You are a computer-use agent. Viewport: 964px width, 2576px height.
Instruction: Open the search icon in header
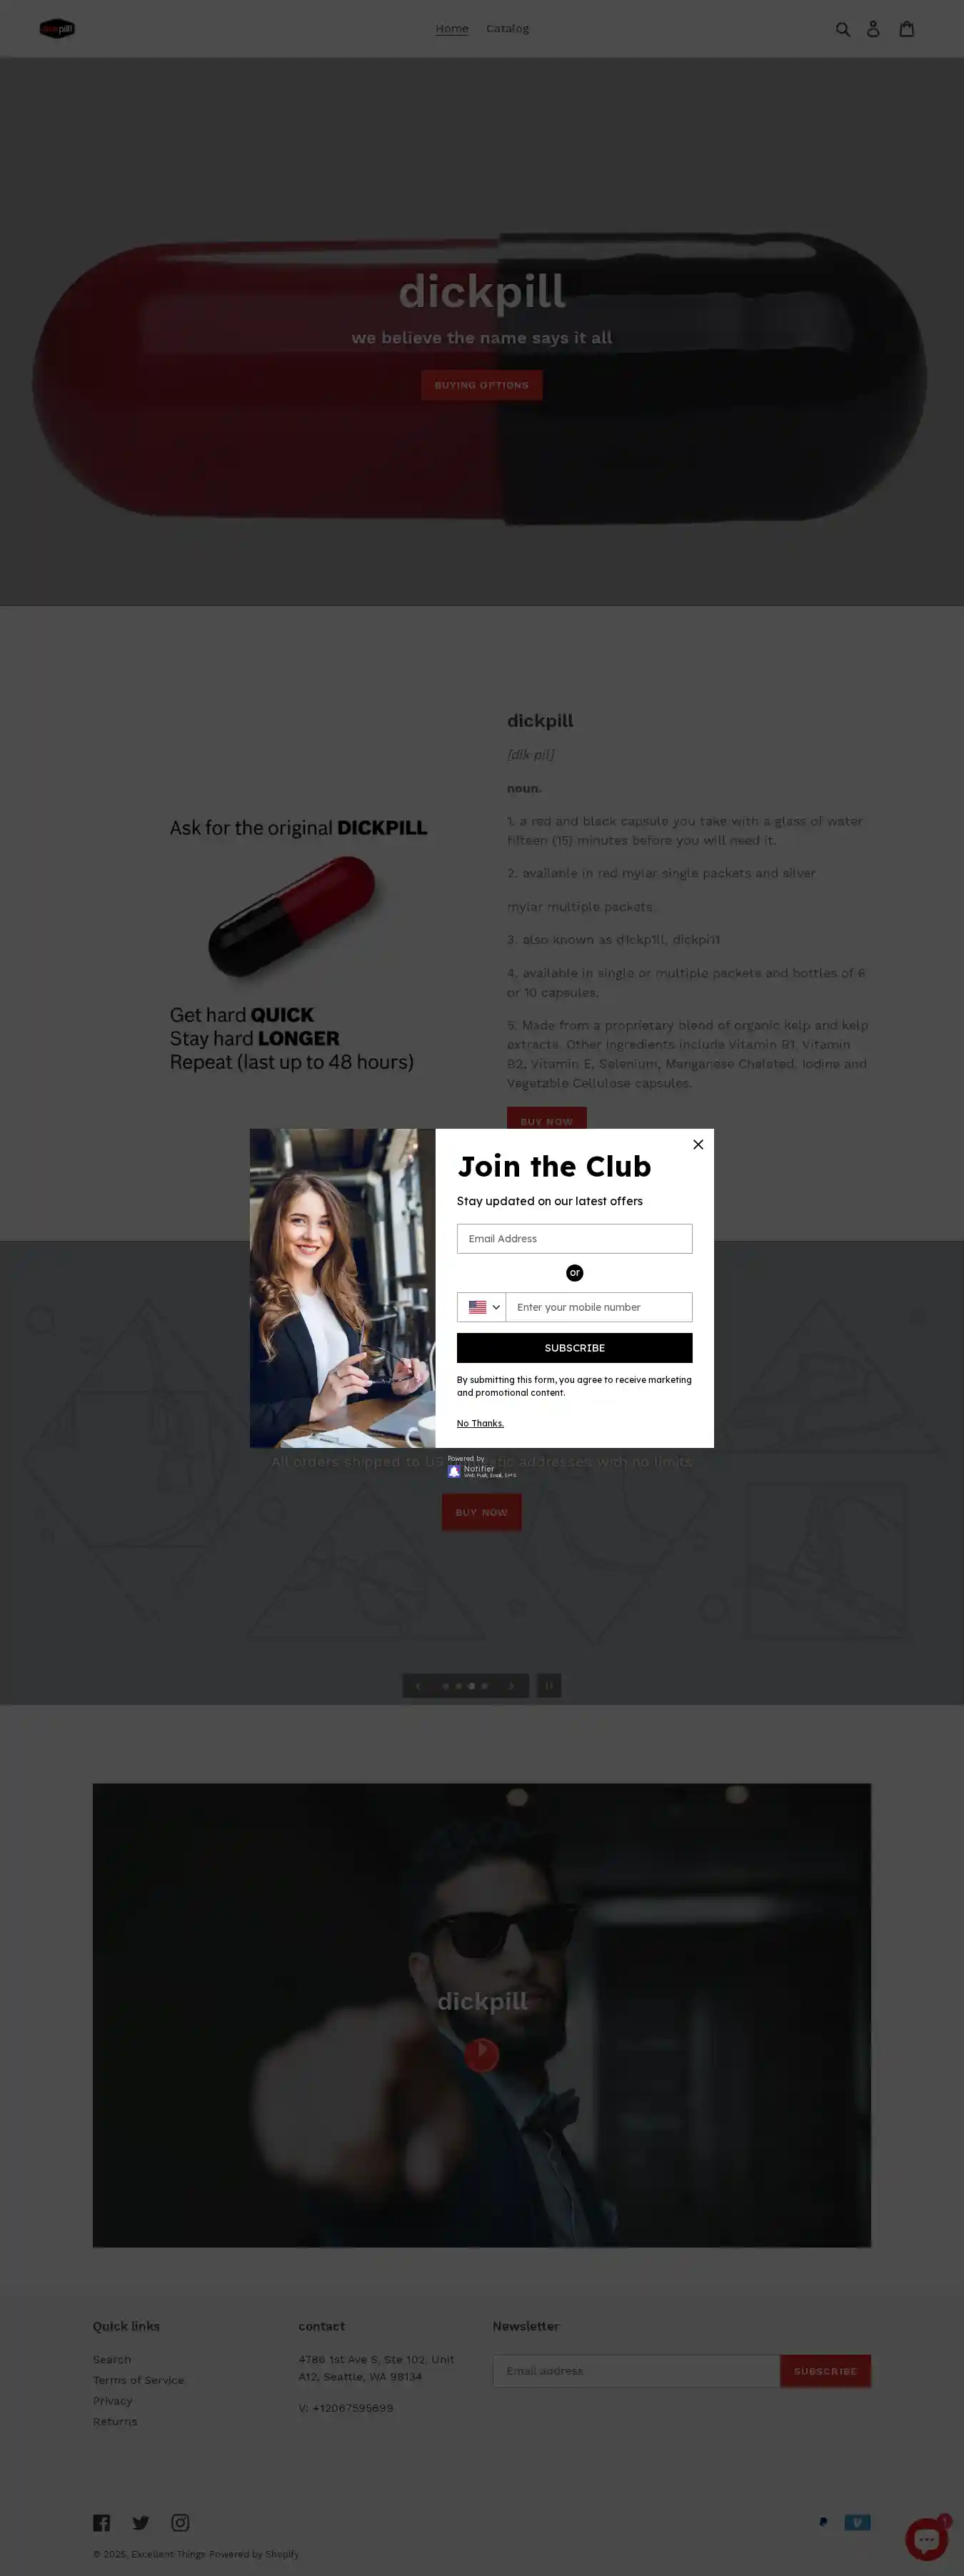click(x=843, y=29)
